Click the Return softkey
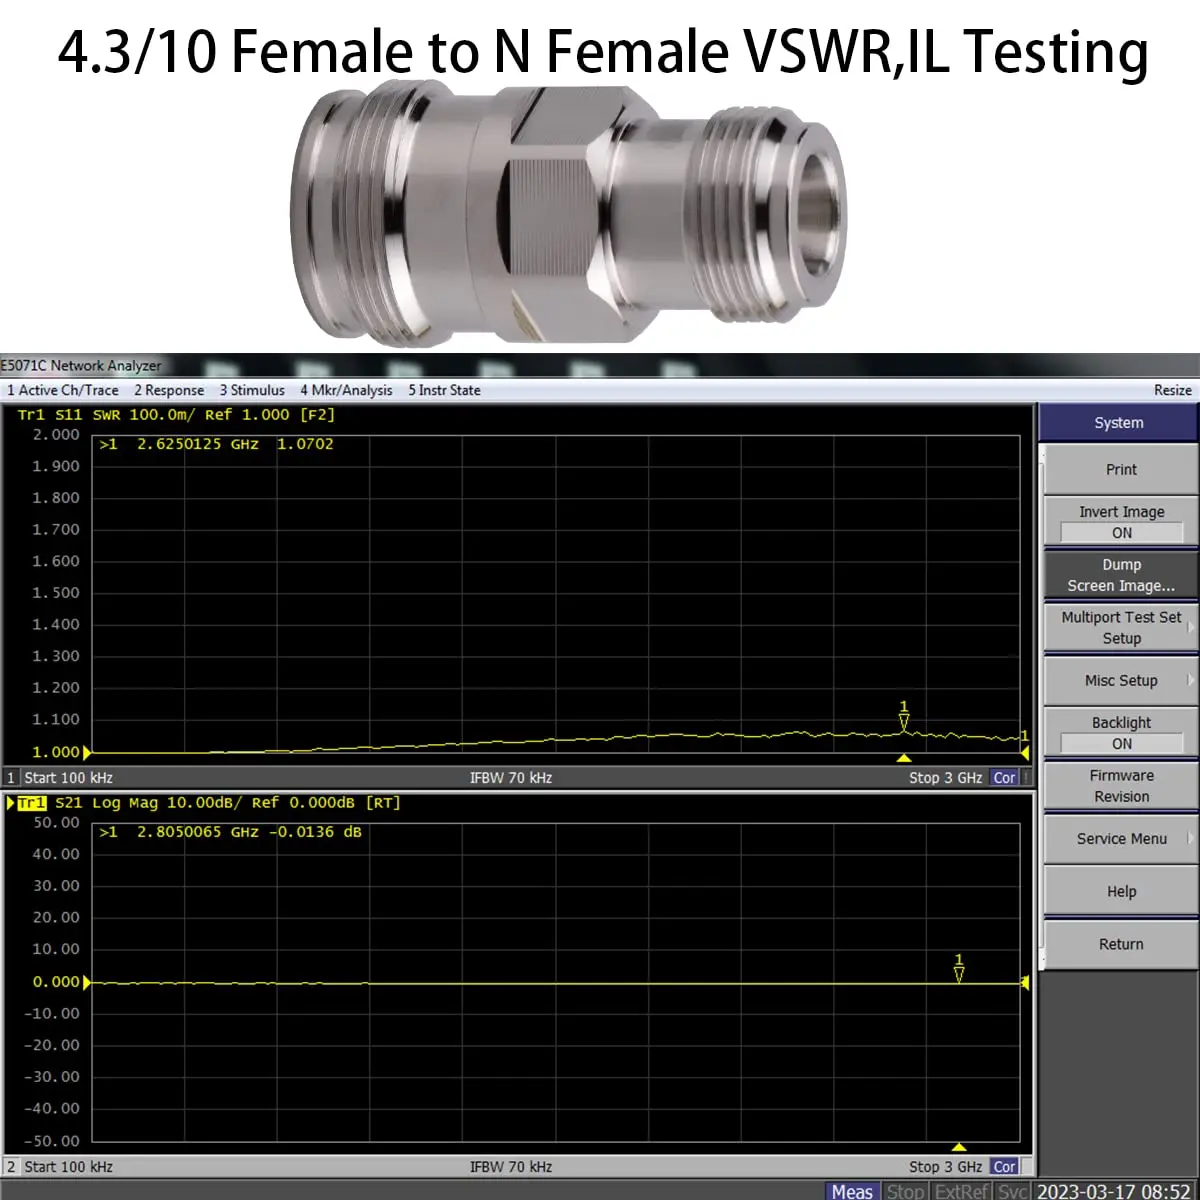The image size is (1200, 1200). click(1121, 944)
